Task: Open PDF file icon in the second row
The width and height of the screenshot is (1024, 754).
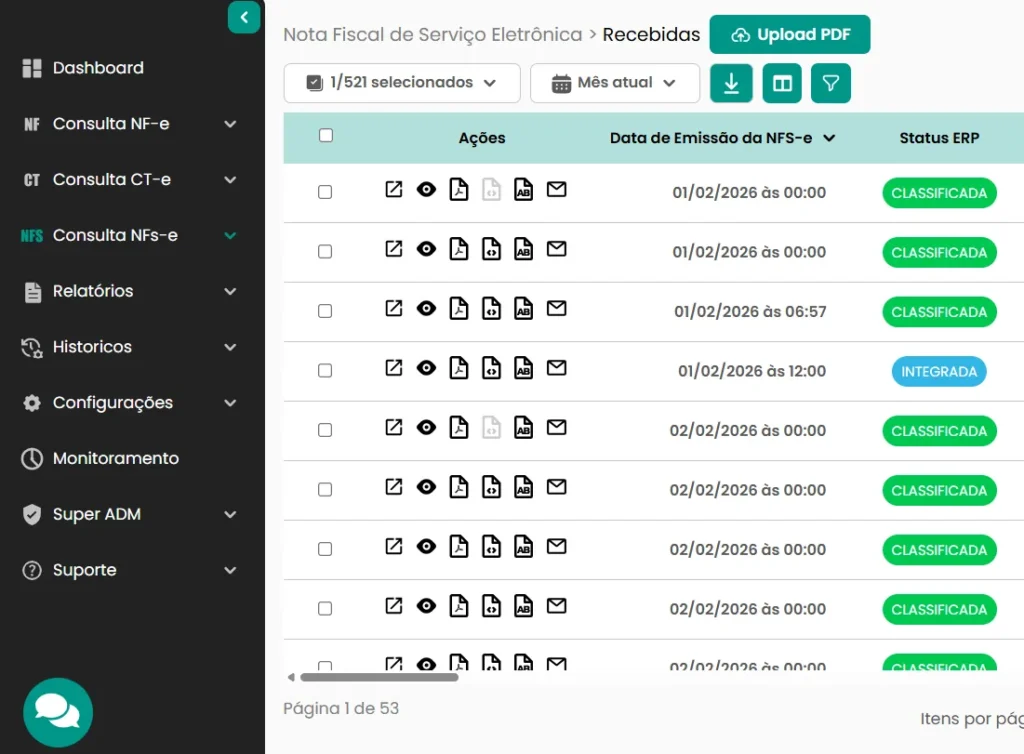Action: pos(458,250)
